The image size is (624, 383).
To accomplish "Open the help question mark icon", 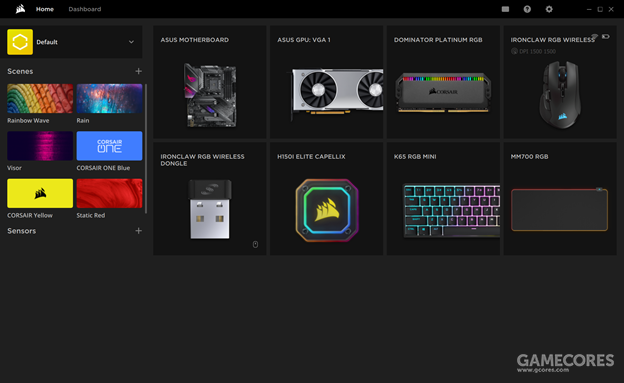I will (527, 9).
